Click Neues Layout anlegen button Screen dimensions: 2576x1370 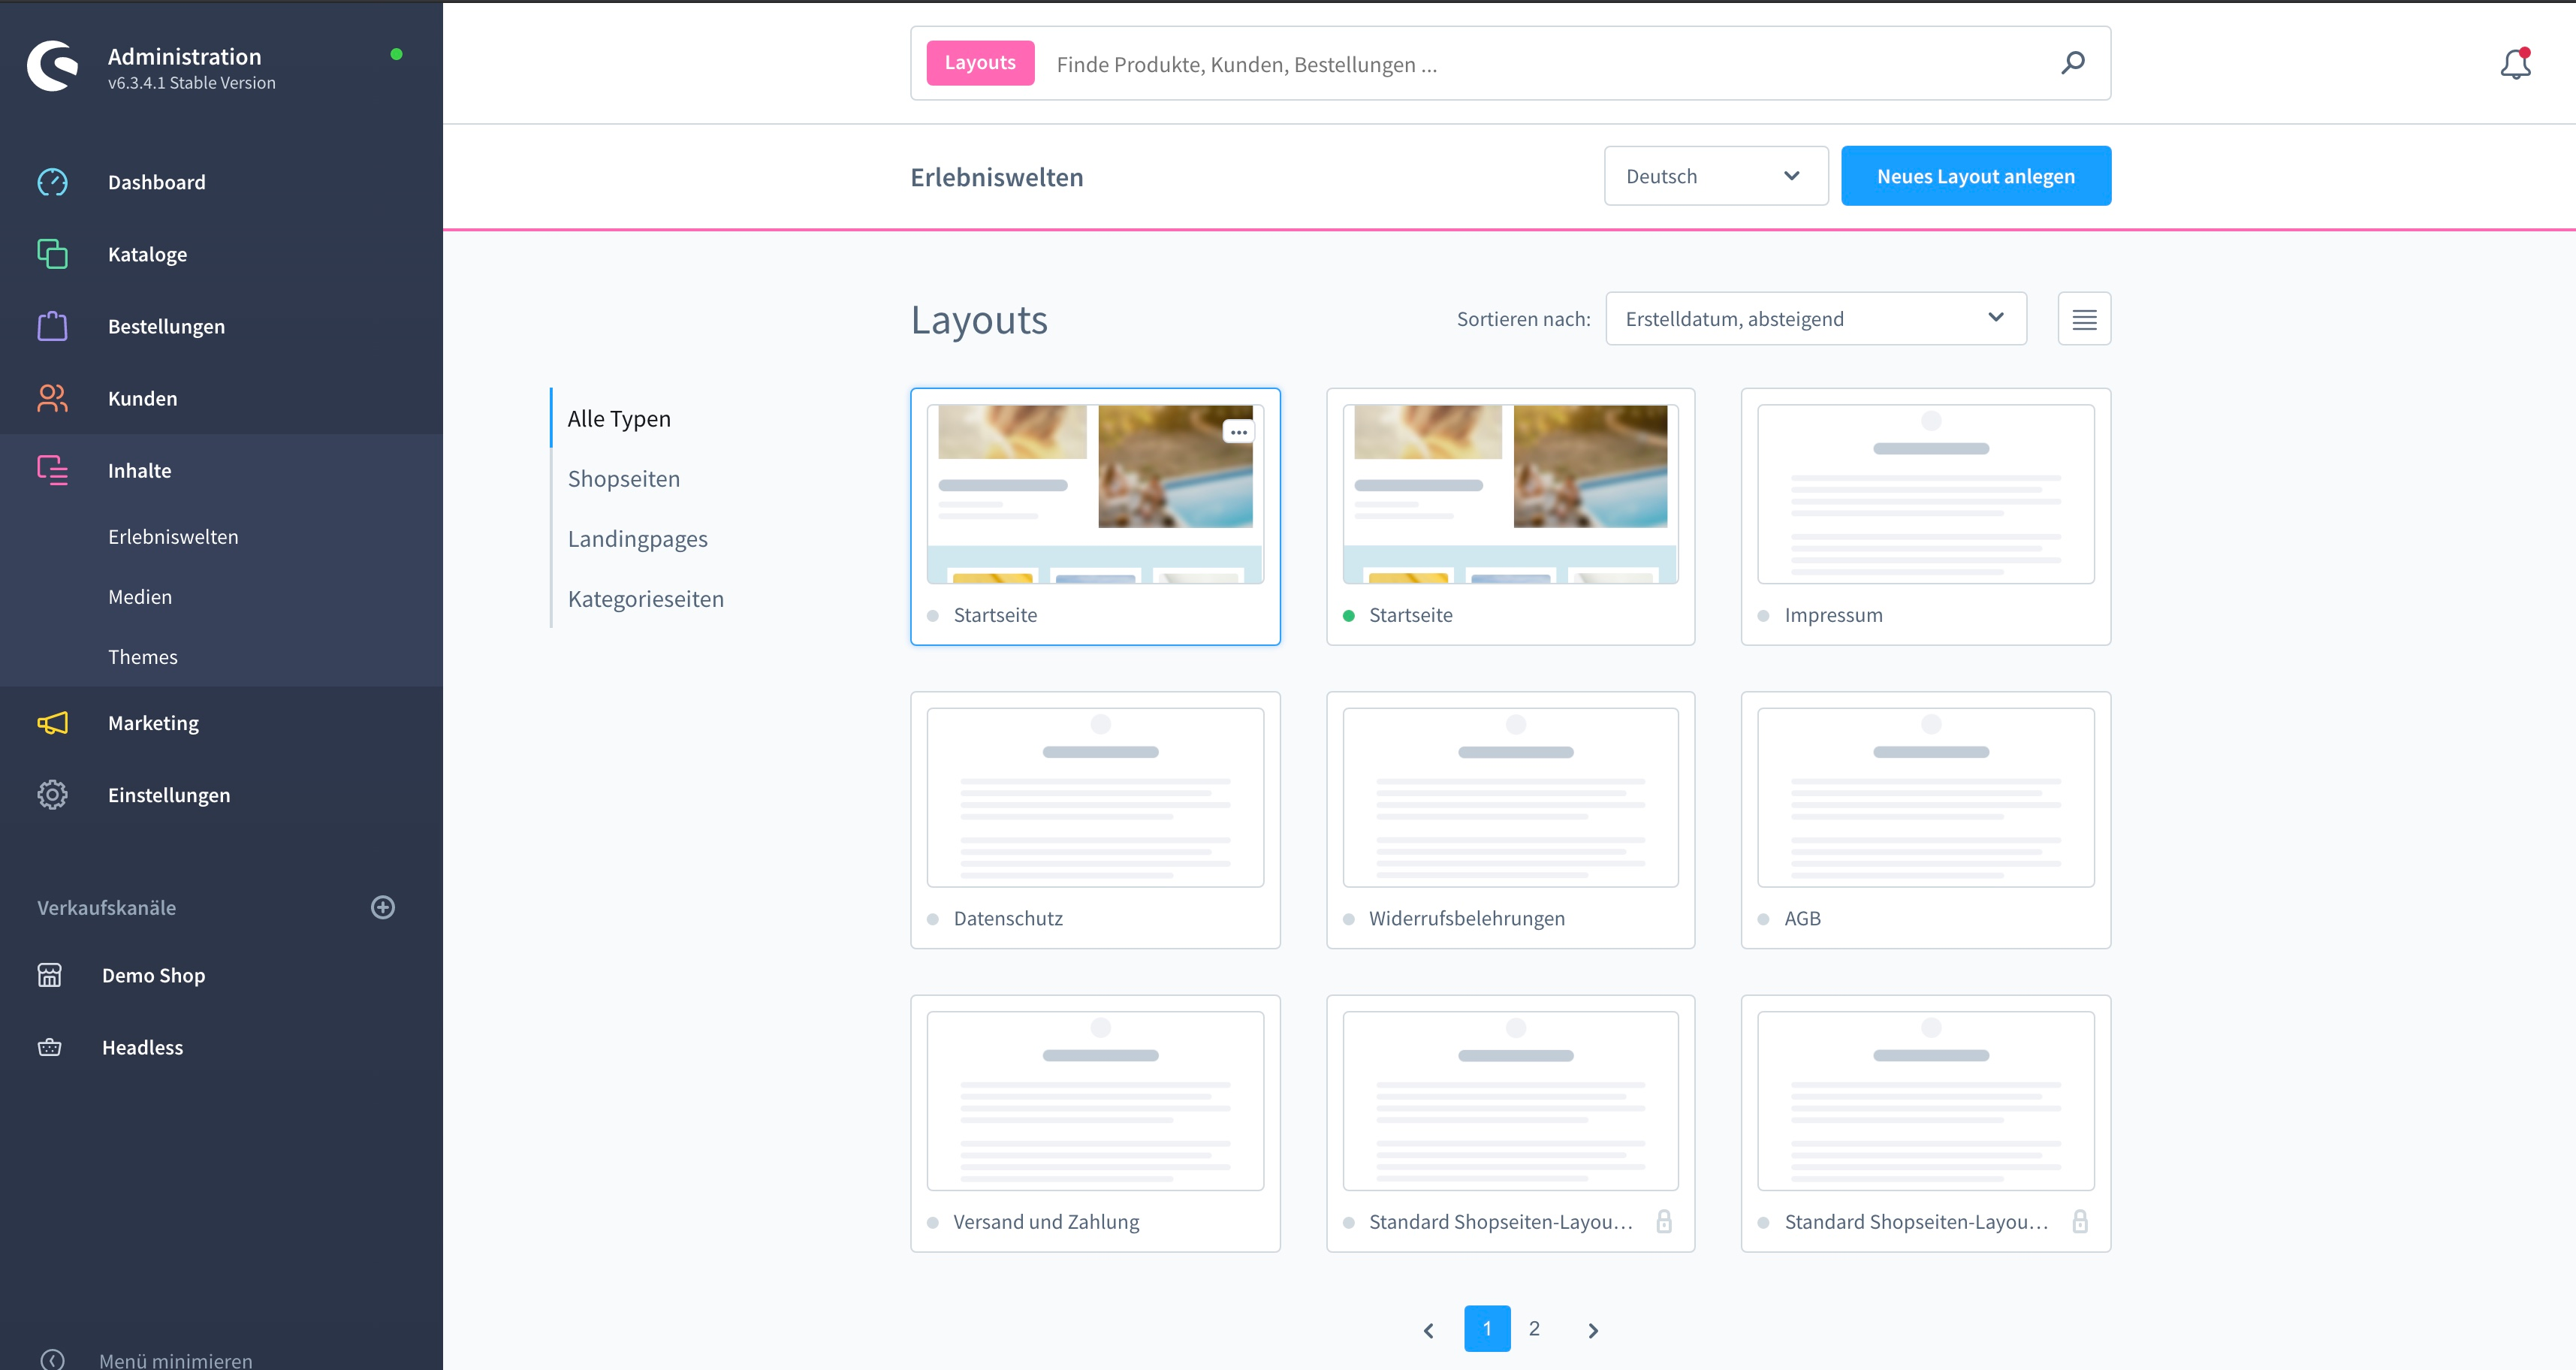click(1976, 176)
